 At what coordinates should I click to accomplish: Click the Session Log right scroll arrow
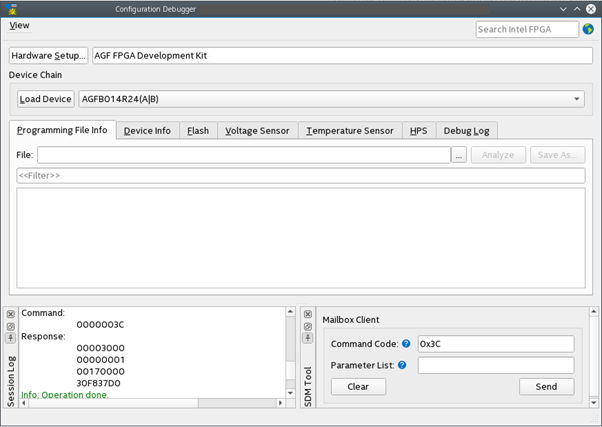[x=281, y=403]
